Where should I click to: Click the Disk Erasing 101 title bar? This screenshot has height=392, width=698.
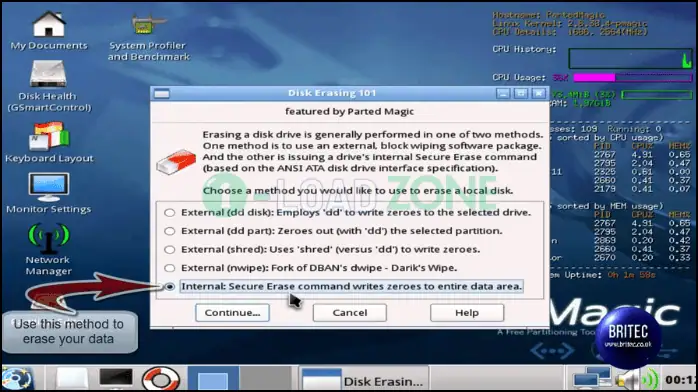tap(332, 93)
